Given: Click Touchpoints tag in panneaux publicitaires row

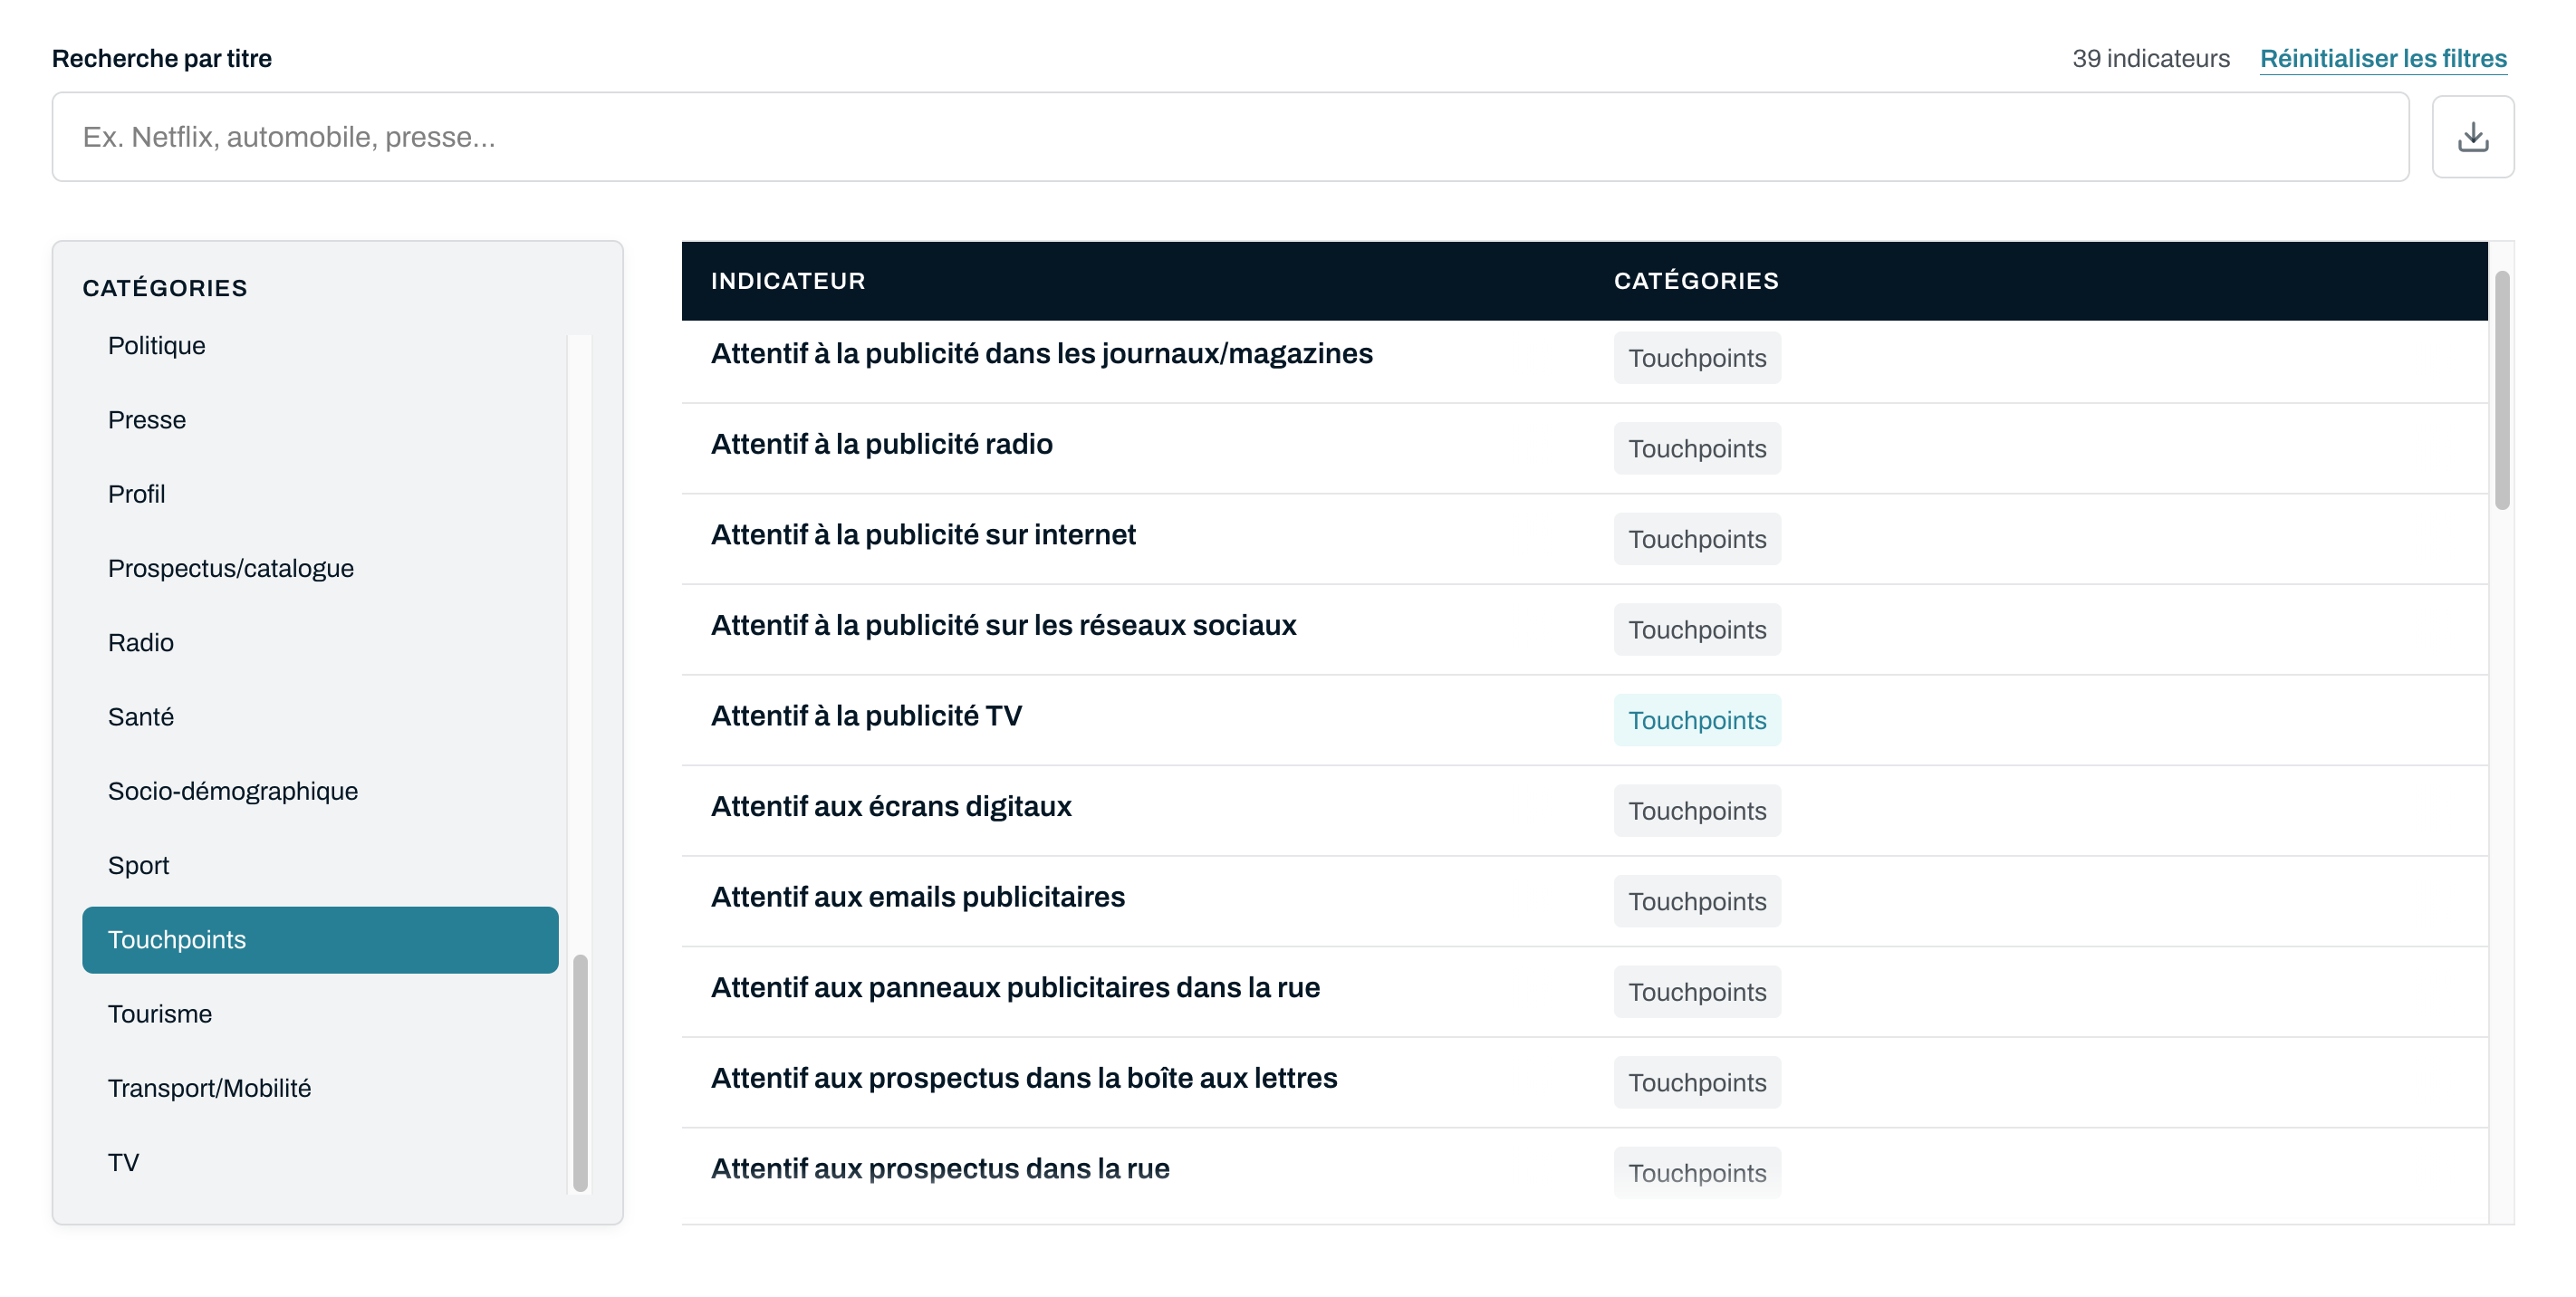Looking at the screenshot, I should 1697,992.
